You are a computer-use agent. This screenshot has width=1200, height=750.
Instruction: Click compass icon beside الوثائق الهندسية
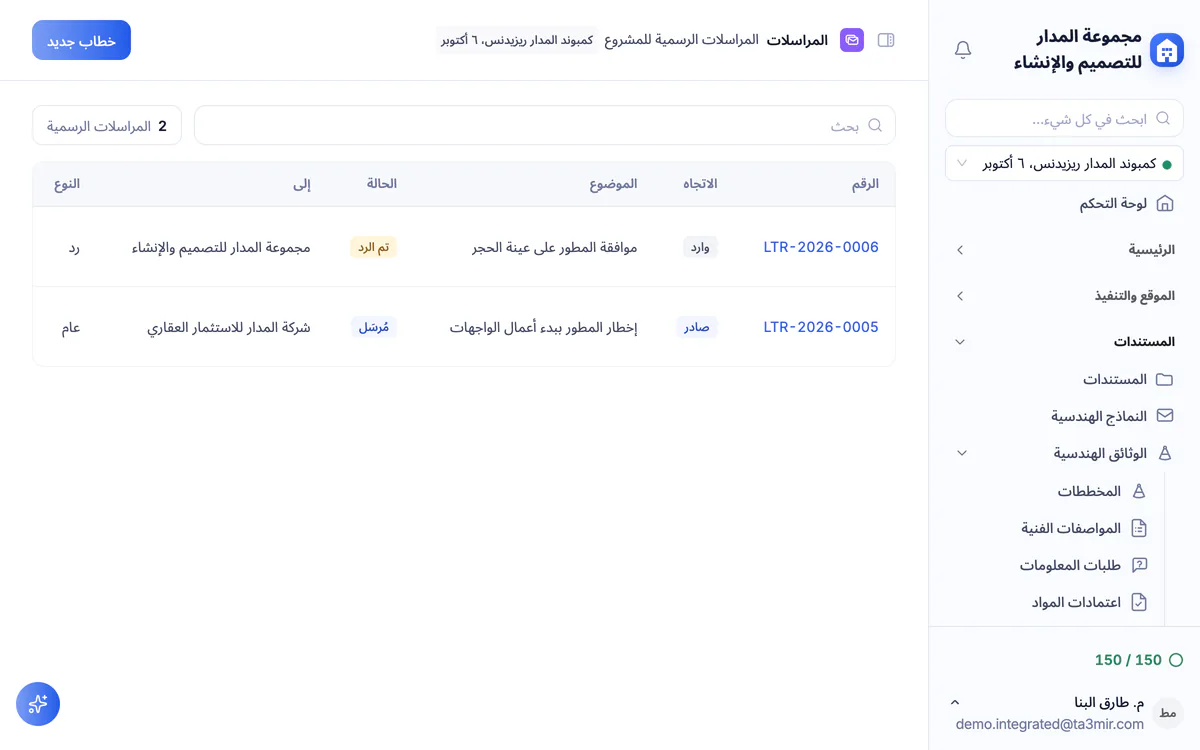click(x=1164, y=453)
